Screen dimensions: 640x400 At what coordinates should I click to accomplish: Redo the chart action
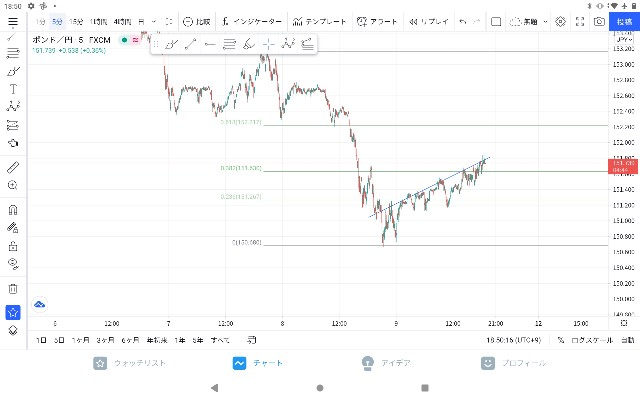tap(477, 22)
